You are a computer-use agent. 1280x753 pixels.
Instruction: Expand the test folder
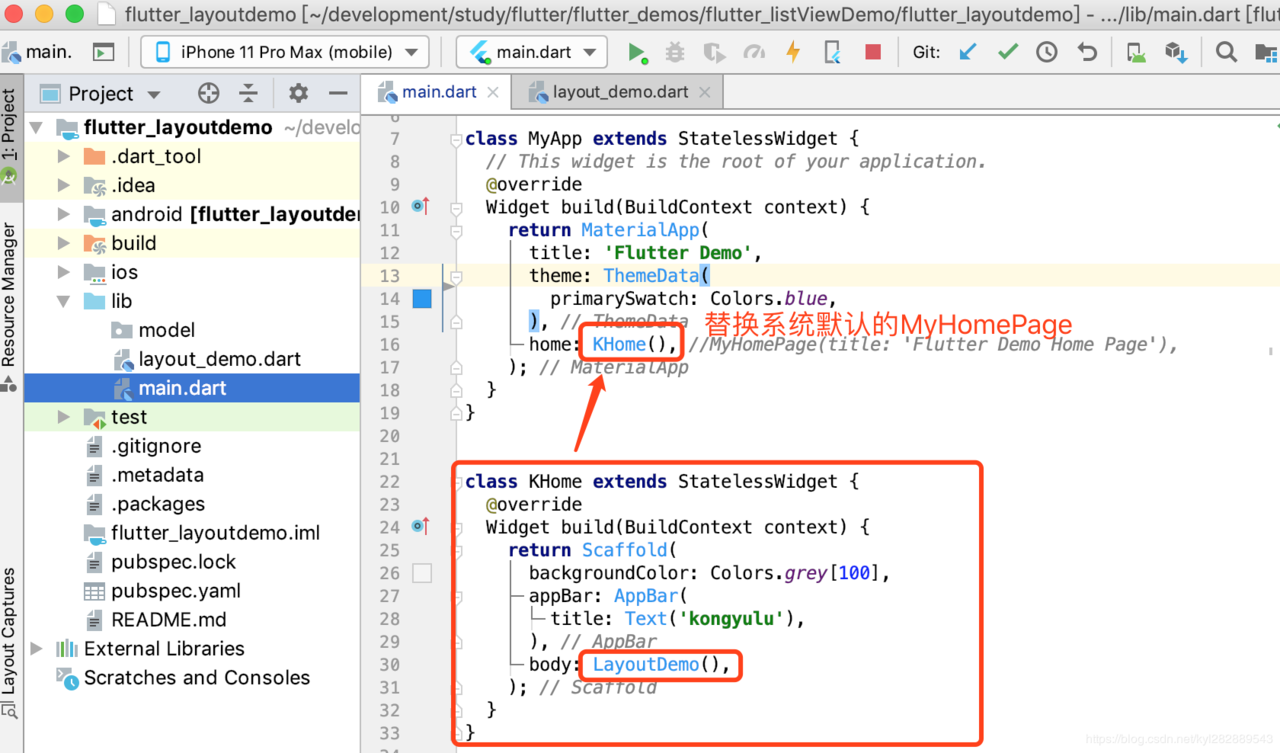tap(64, 417)
